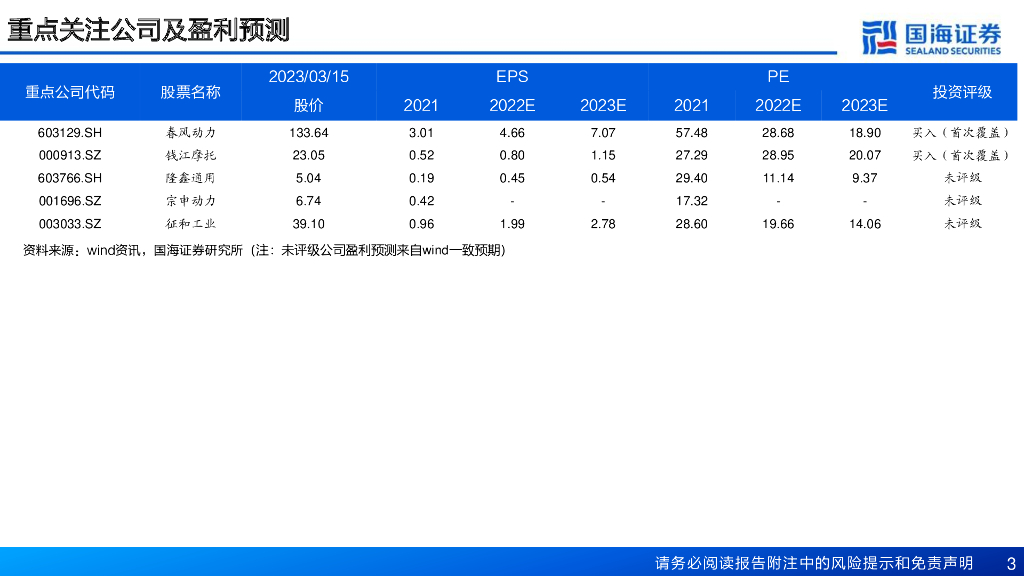Click 钱江摩托 rating 买入（首次覆盖）
The width and height of the screenshot is (1024, 576).
click(x=962, y=155)
